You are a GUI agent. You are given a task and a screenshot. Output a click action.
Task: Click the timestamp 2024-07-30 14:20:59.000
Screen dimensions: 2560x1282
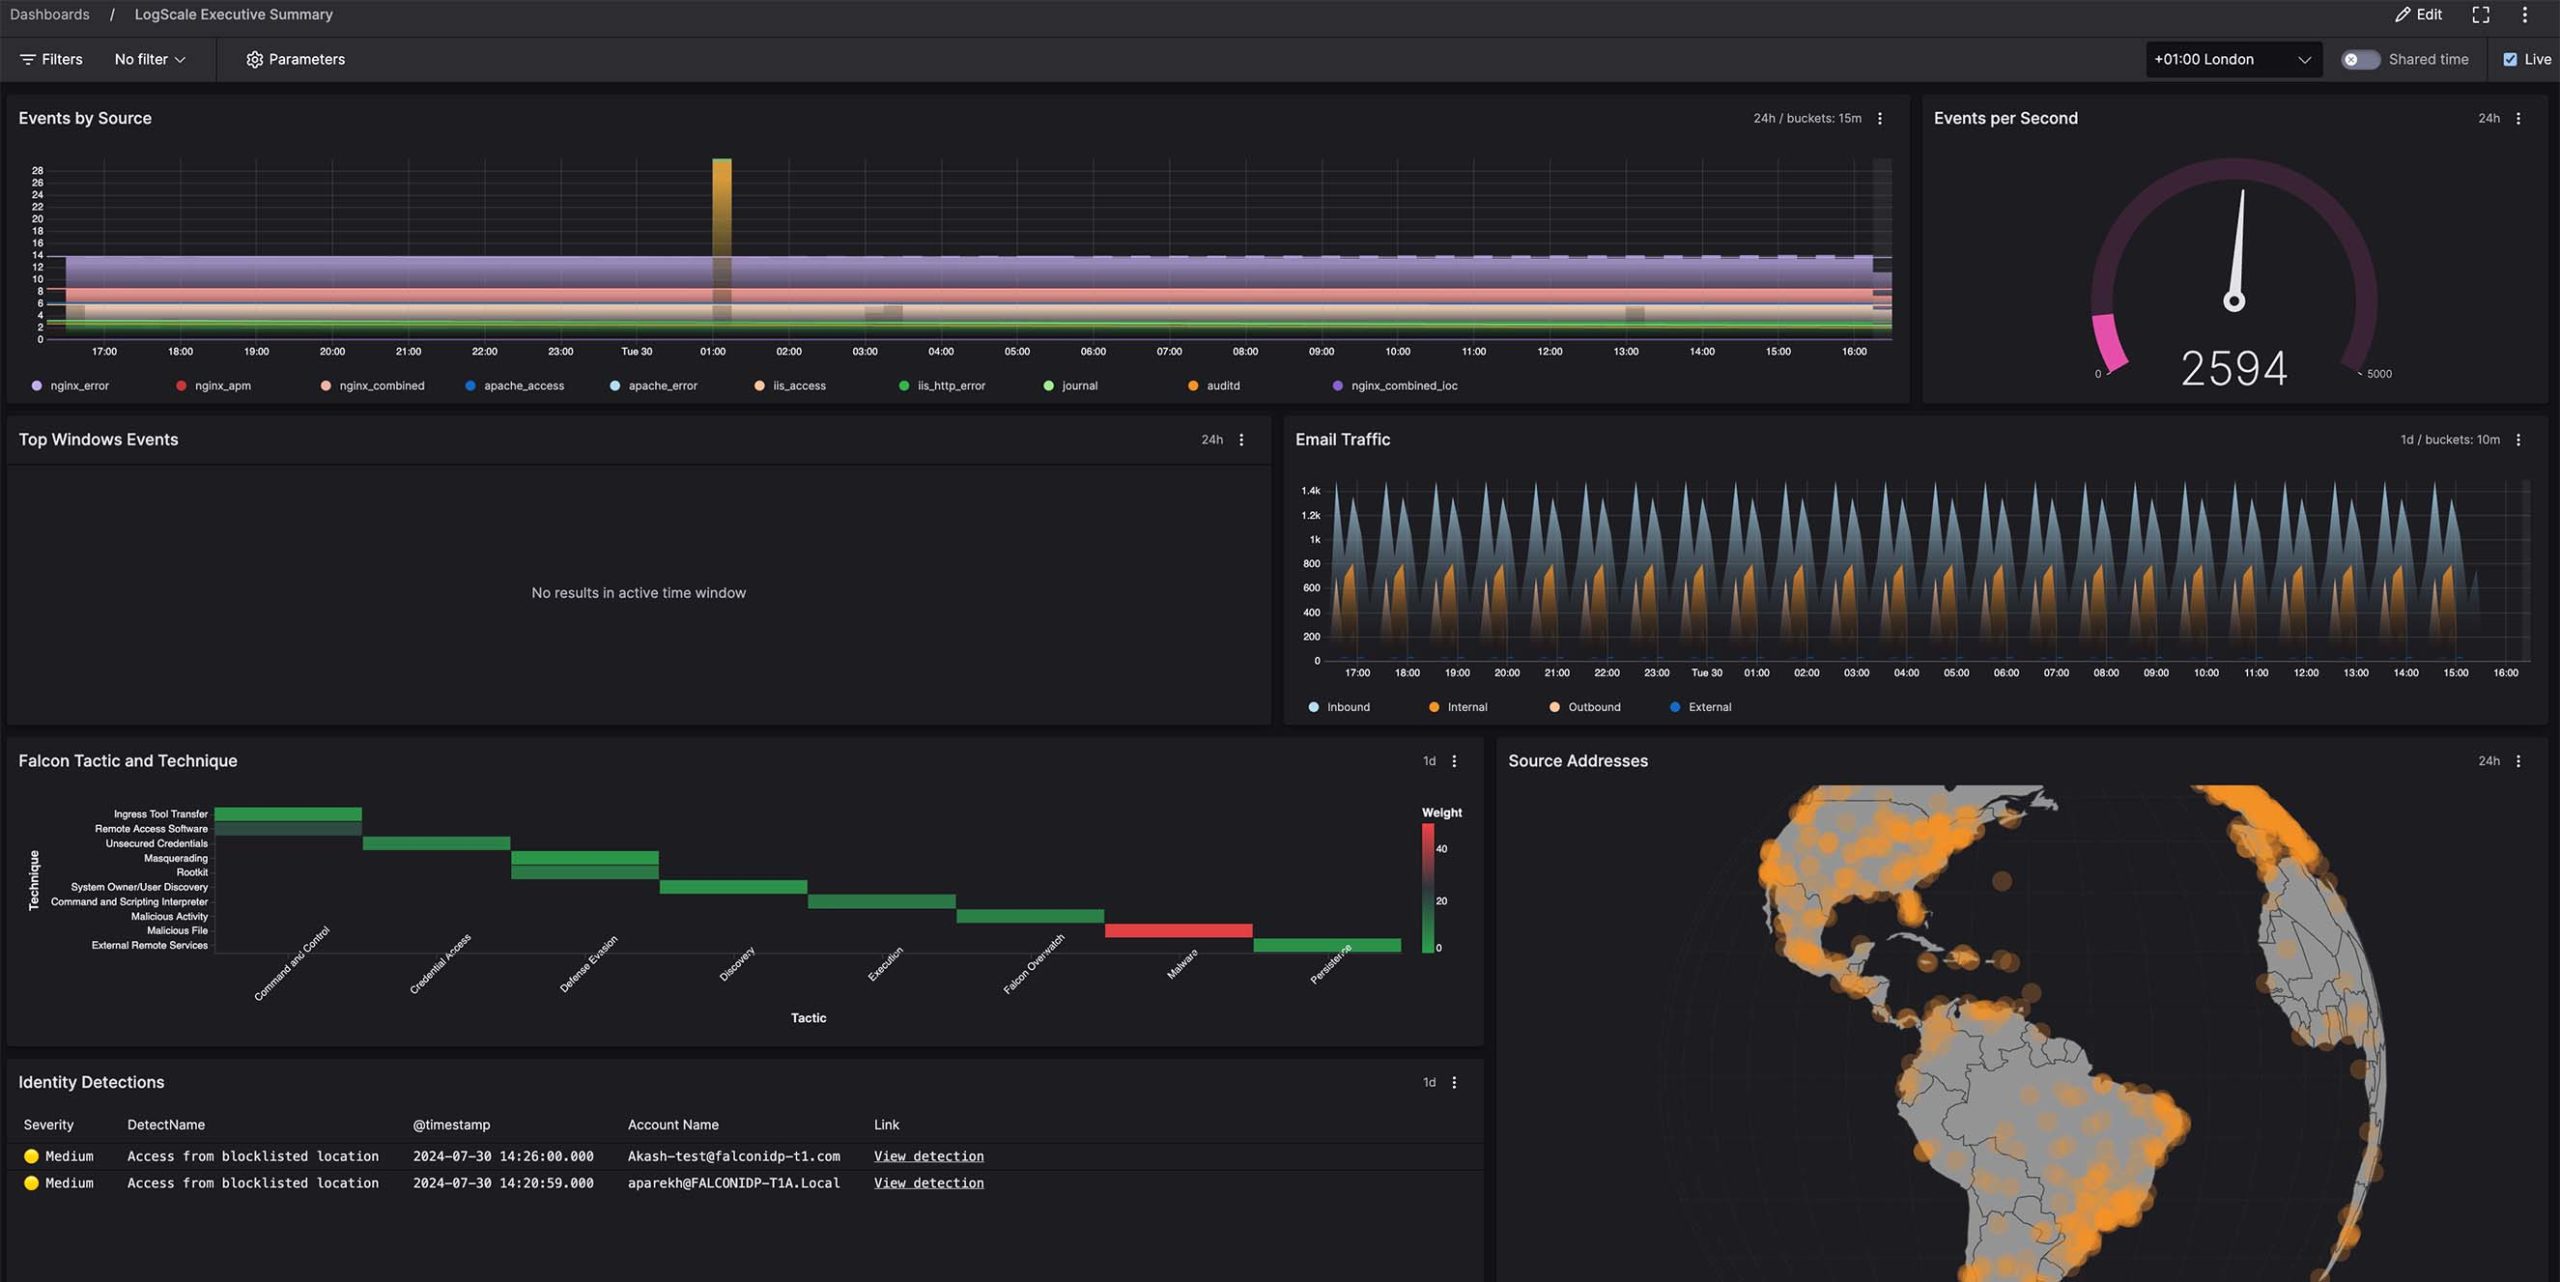(x=503, y=1183)
